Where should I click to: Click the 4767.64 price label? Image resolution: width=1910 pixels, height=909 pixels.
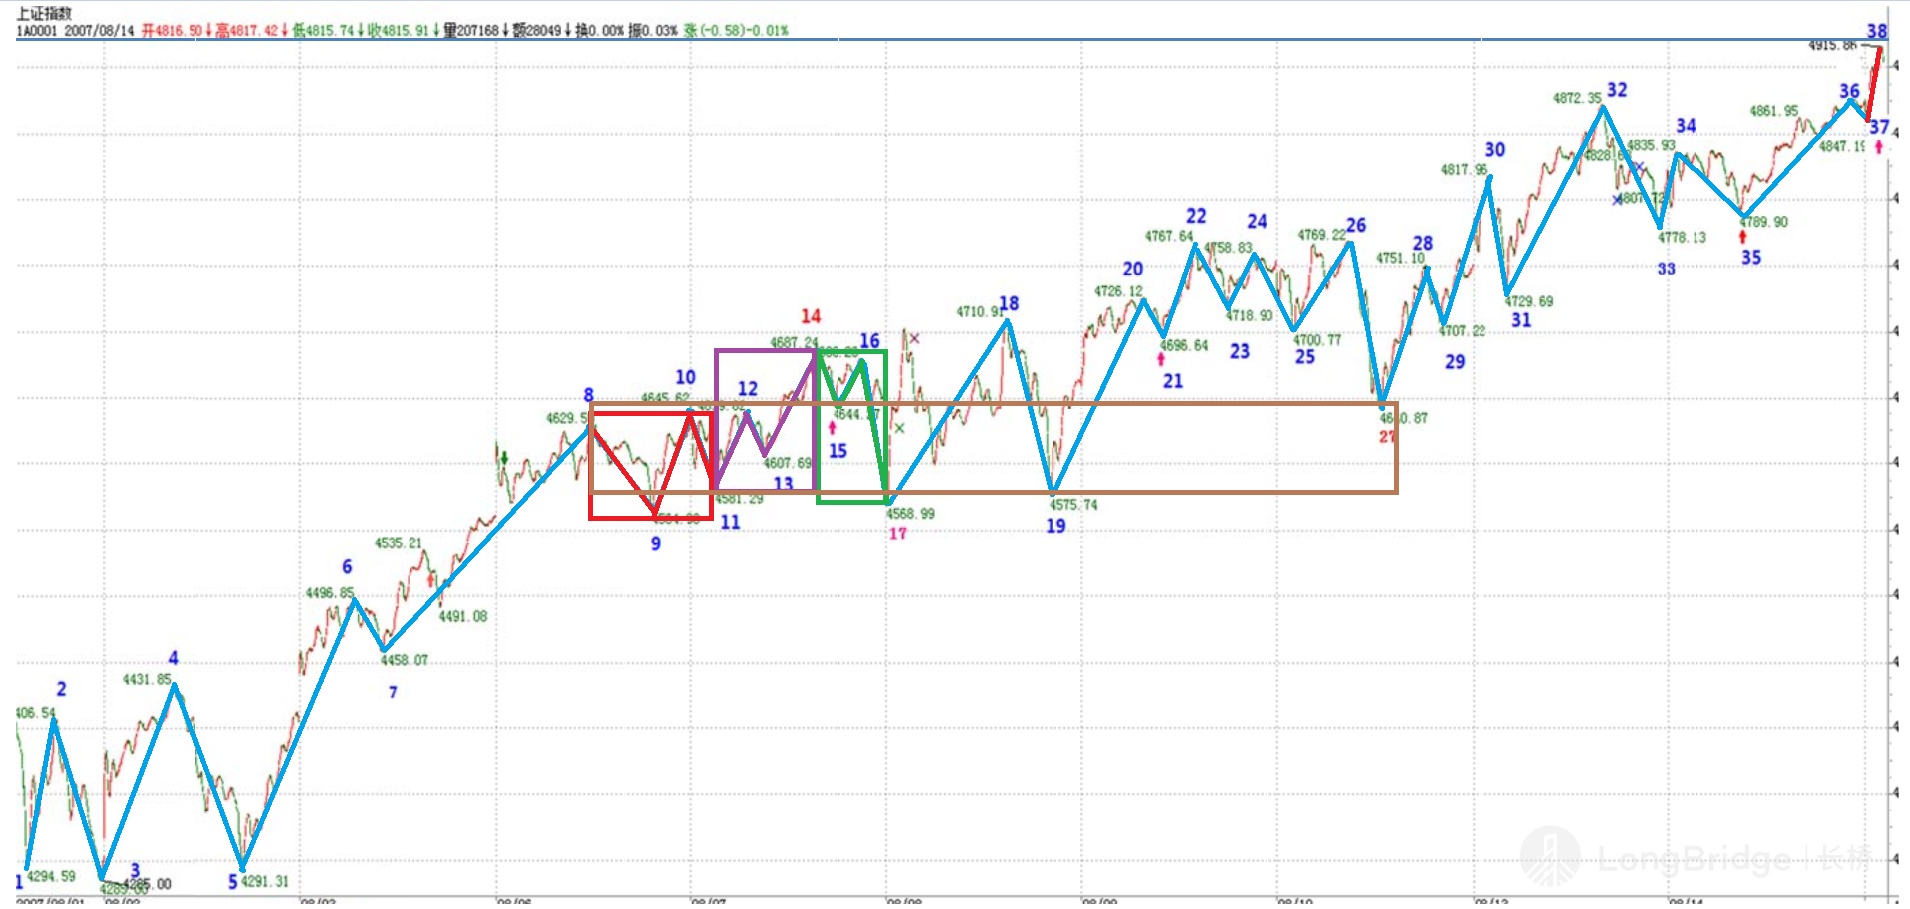coord(1169,236)
